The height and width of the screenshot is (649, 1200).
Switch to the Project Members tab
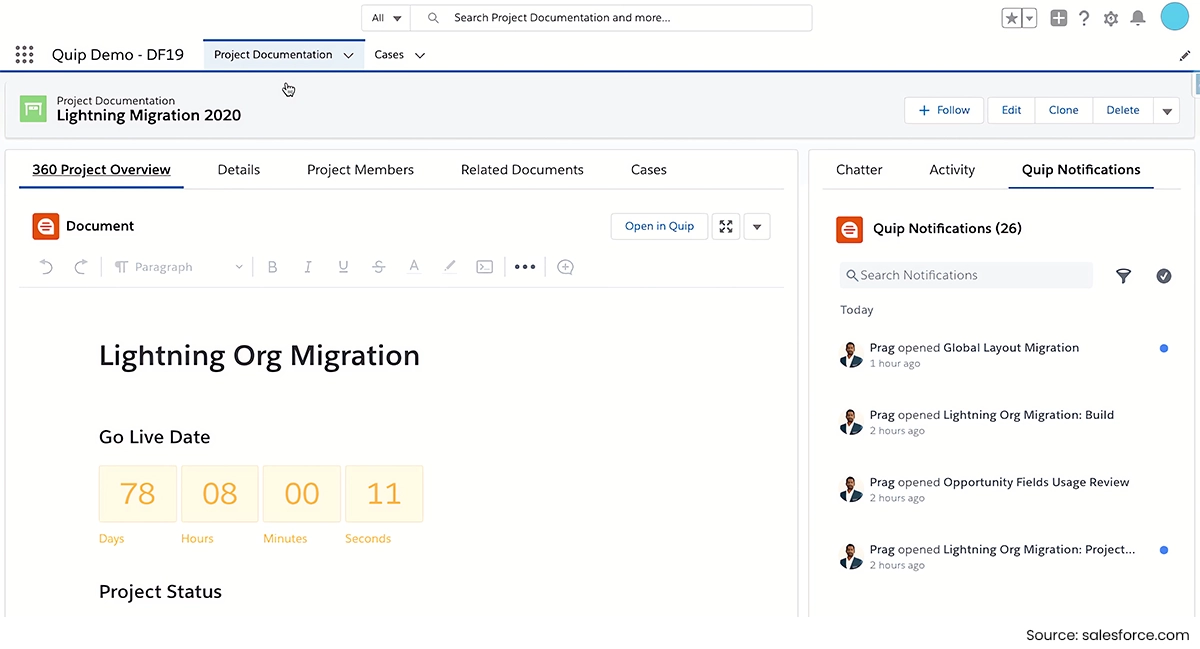coord(360,170)
